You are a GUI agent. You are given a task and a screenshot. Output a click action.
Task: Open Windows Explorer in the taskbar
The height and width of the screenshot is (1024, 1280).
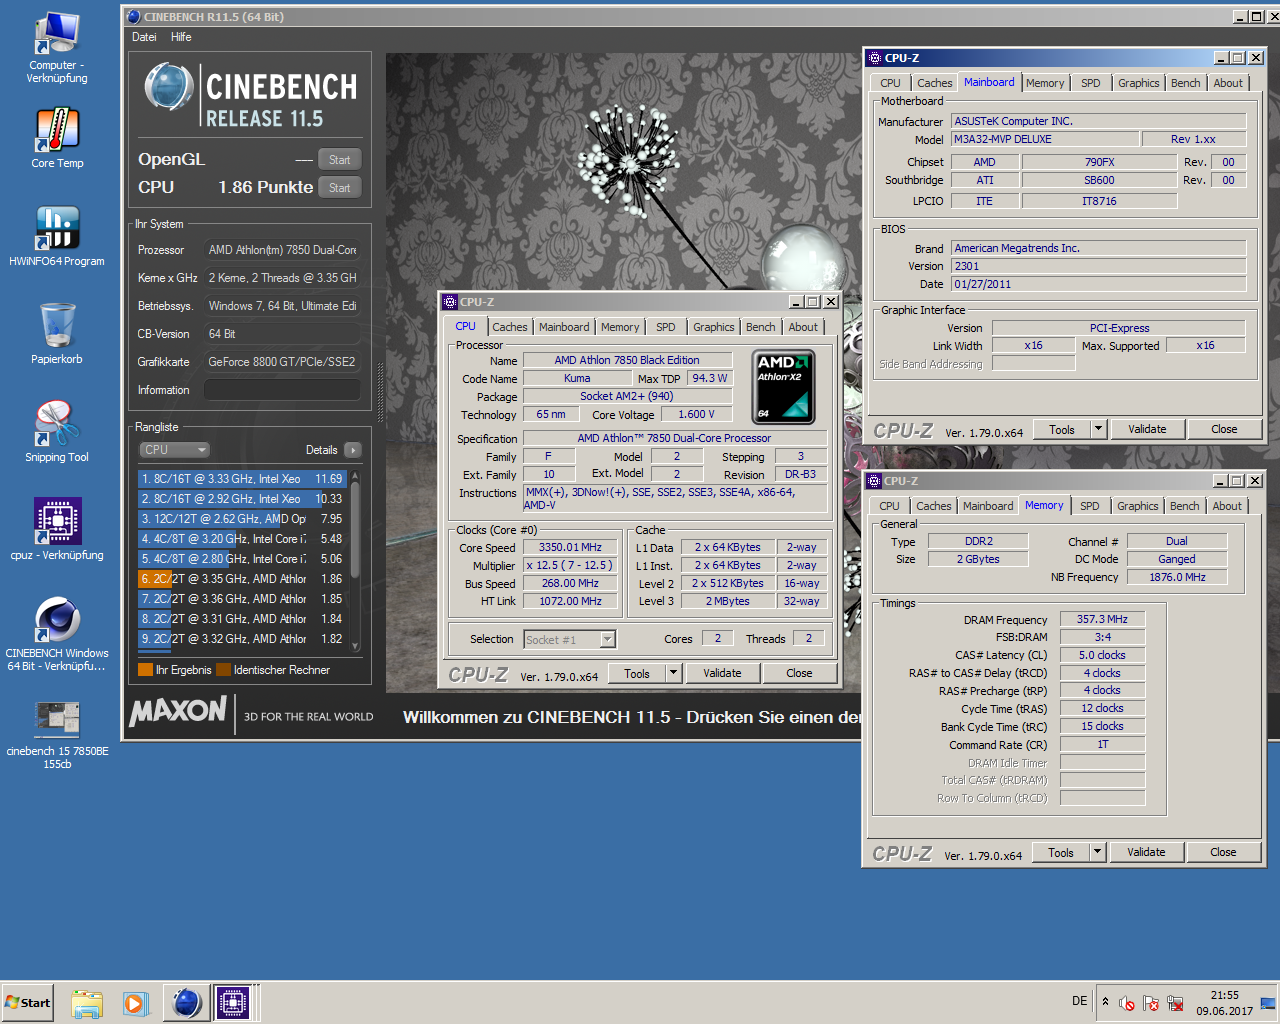pyautogui.click(x=87, y=1003)
